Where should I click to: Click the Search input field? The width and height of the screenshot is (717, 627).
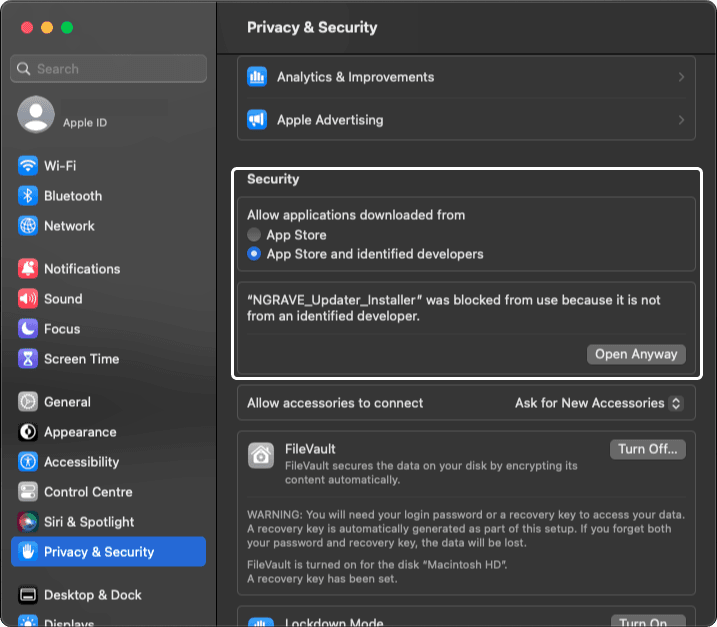(x=108, y=69)
